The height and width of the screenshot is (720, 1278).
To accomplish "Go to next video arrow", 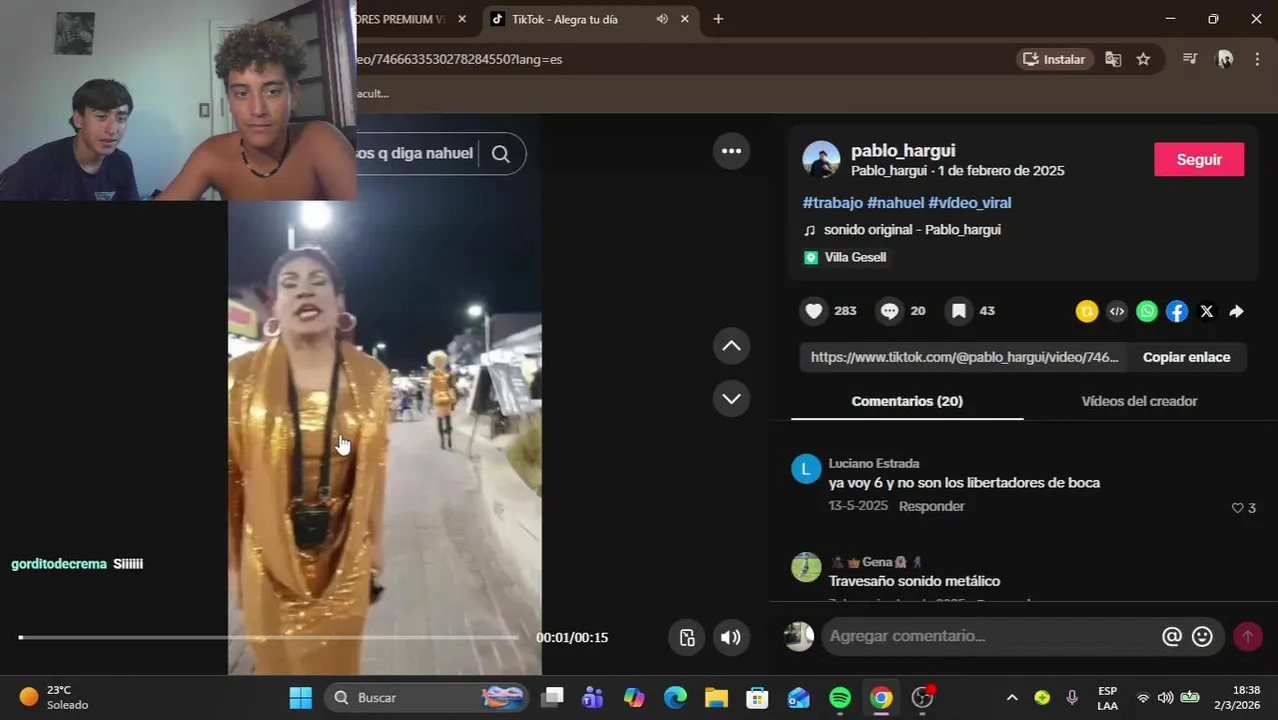I will click(731, 399).
